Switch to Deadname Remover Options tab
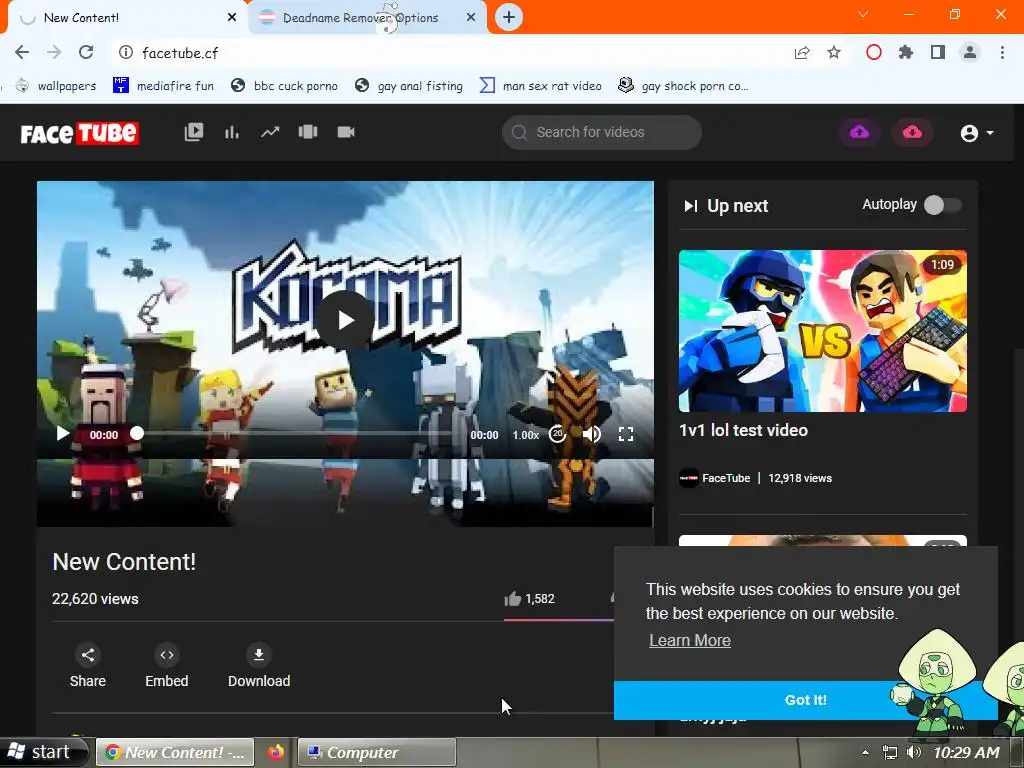The height and width of the screenshot is (768, 1024). 359,18
